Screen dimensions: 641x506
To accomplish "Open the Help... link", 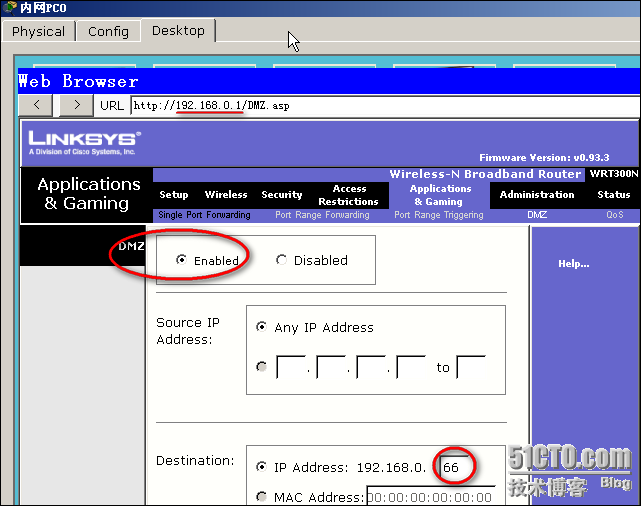I will pyautogui.click(x=574, y=264).
